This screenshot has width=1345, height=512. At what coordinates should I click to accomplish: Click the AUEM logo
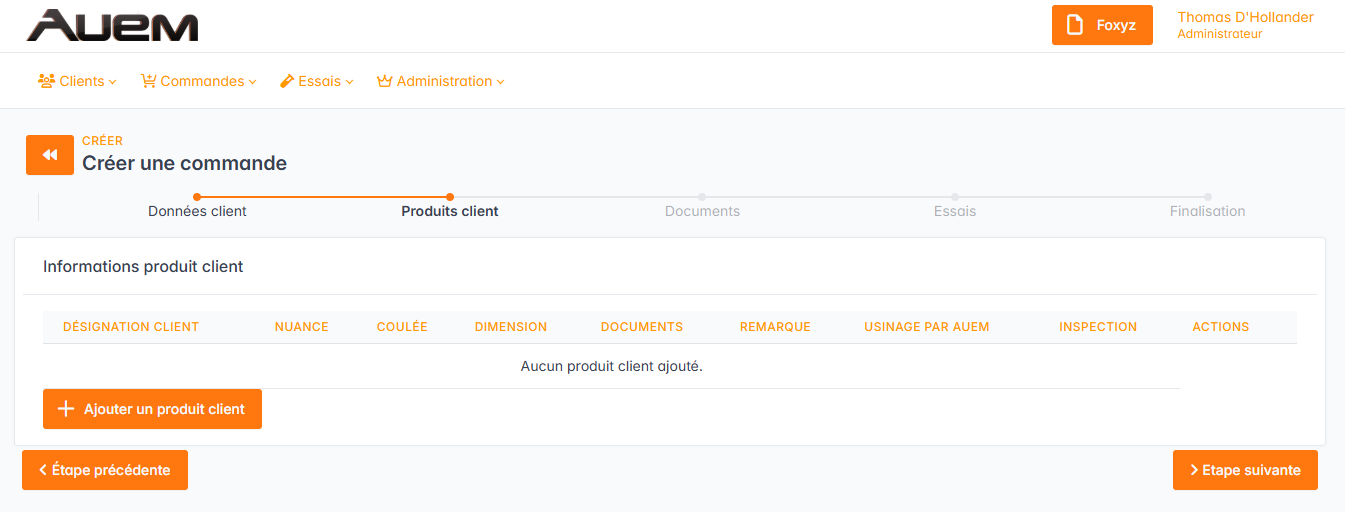(x=112, y=26)
